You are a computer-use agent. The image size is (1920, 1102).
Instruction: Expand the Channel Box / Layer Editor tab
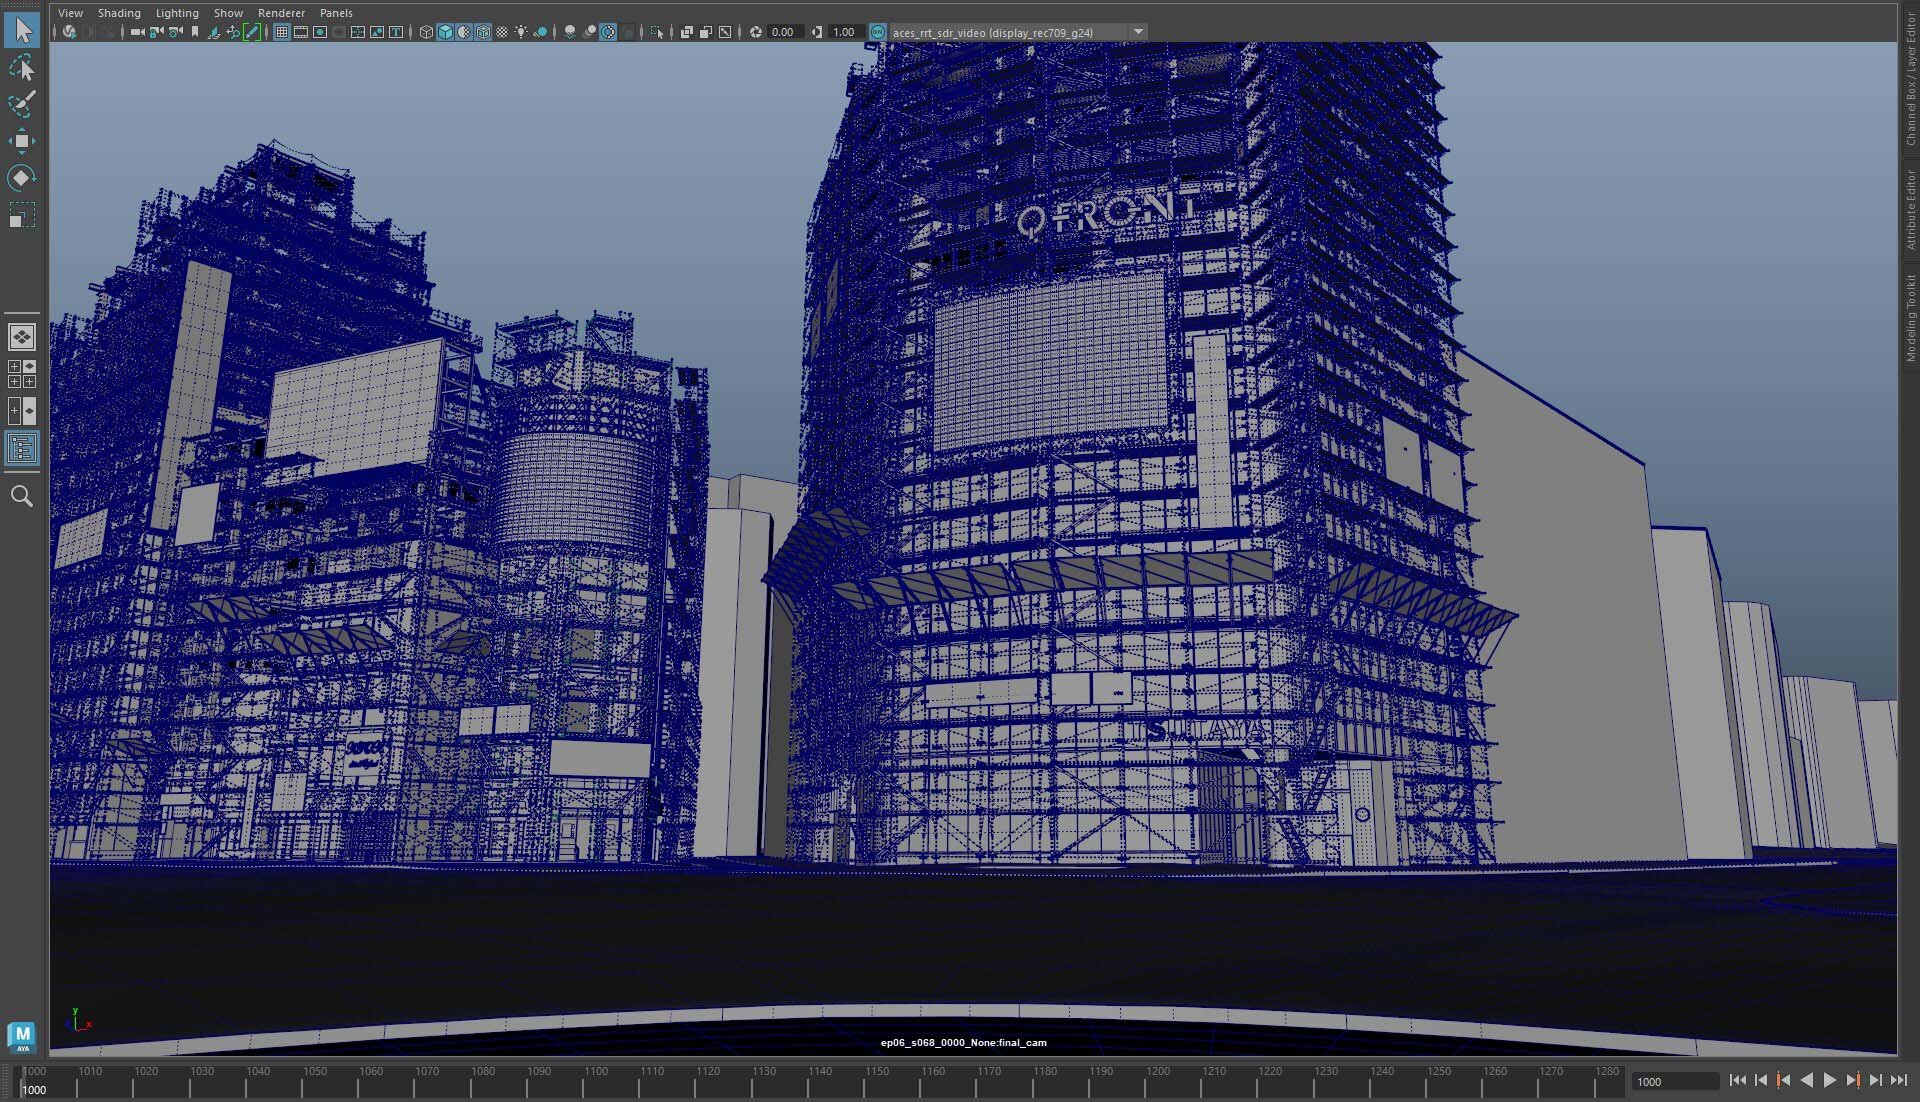tap(1910, 80)
